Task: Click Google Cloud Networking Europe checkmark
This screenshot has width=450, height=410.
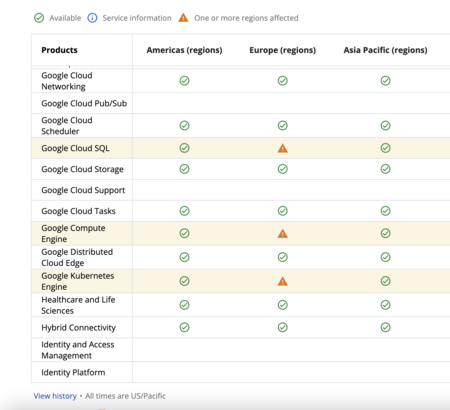Action: 283,81
